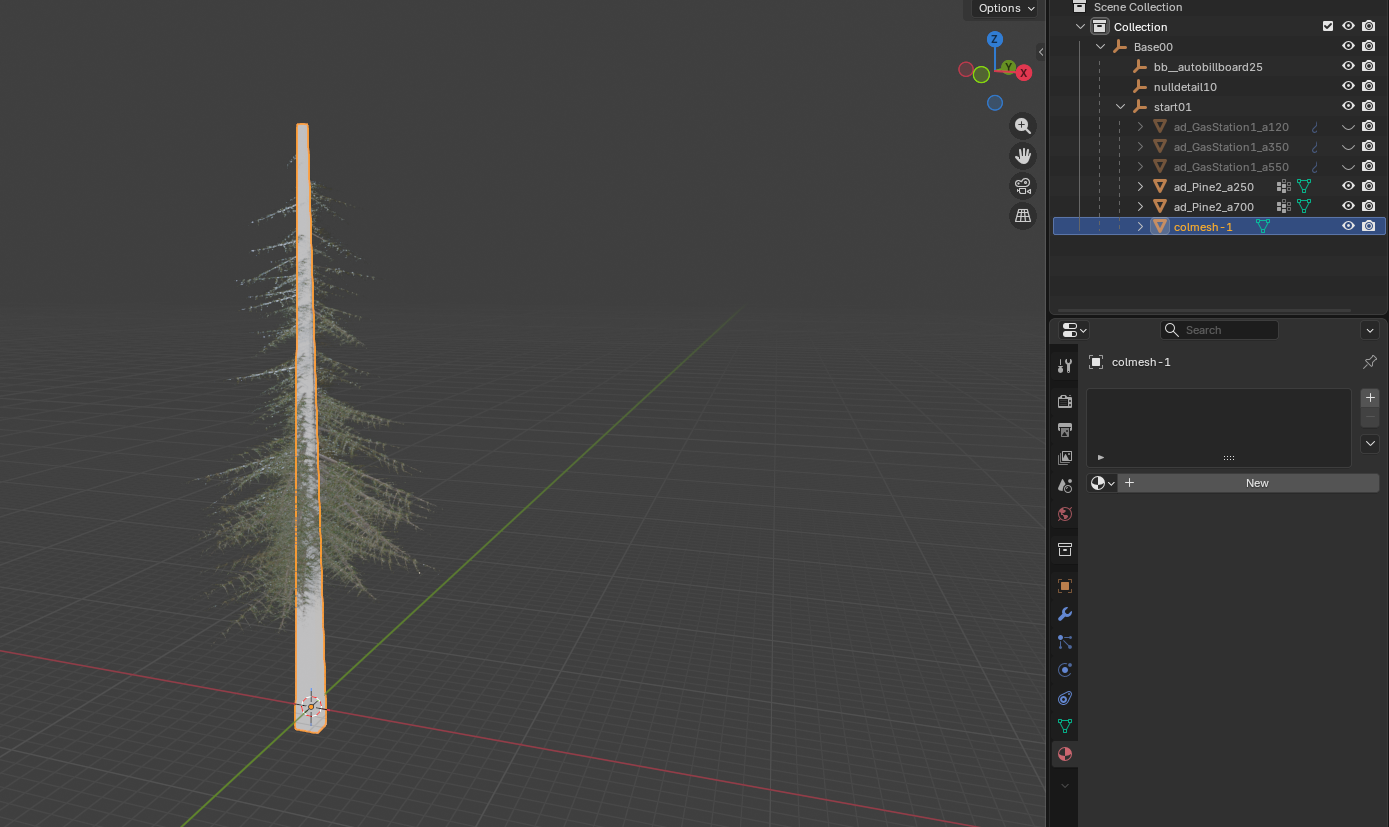Switch perspective/orthographic with the grid icon
Screen dimensions: 1389x827
tap(1023, 215)
